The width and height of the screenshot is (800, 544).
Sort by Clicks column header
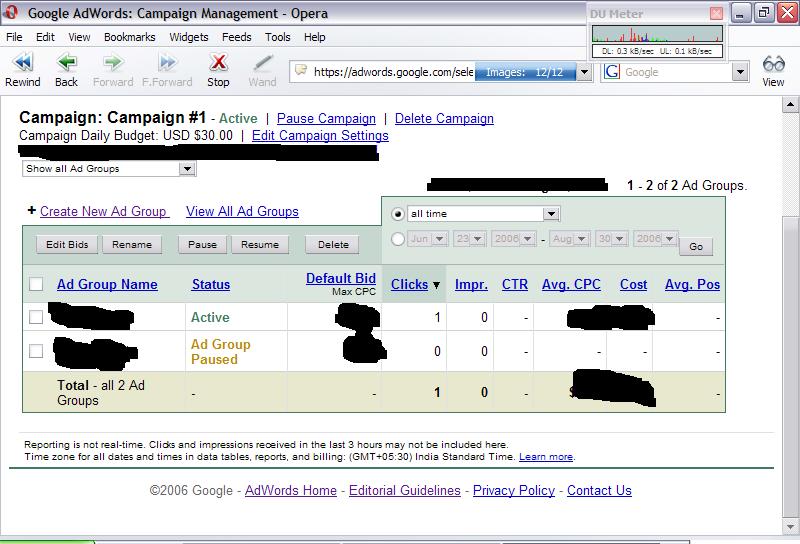click(409, 284)
